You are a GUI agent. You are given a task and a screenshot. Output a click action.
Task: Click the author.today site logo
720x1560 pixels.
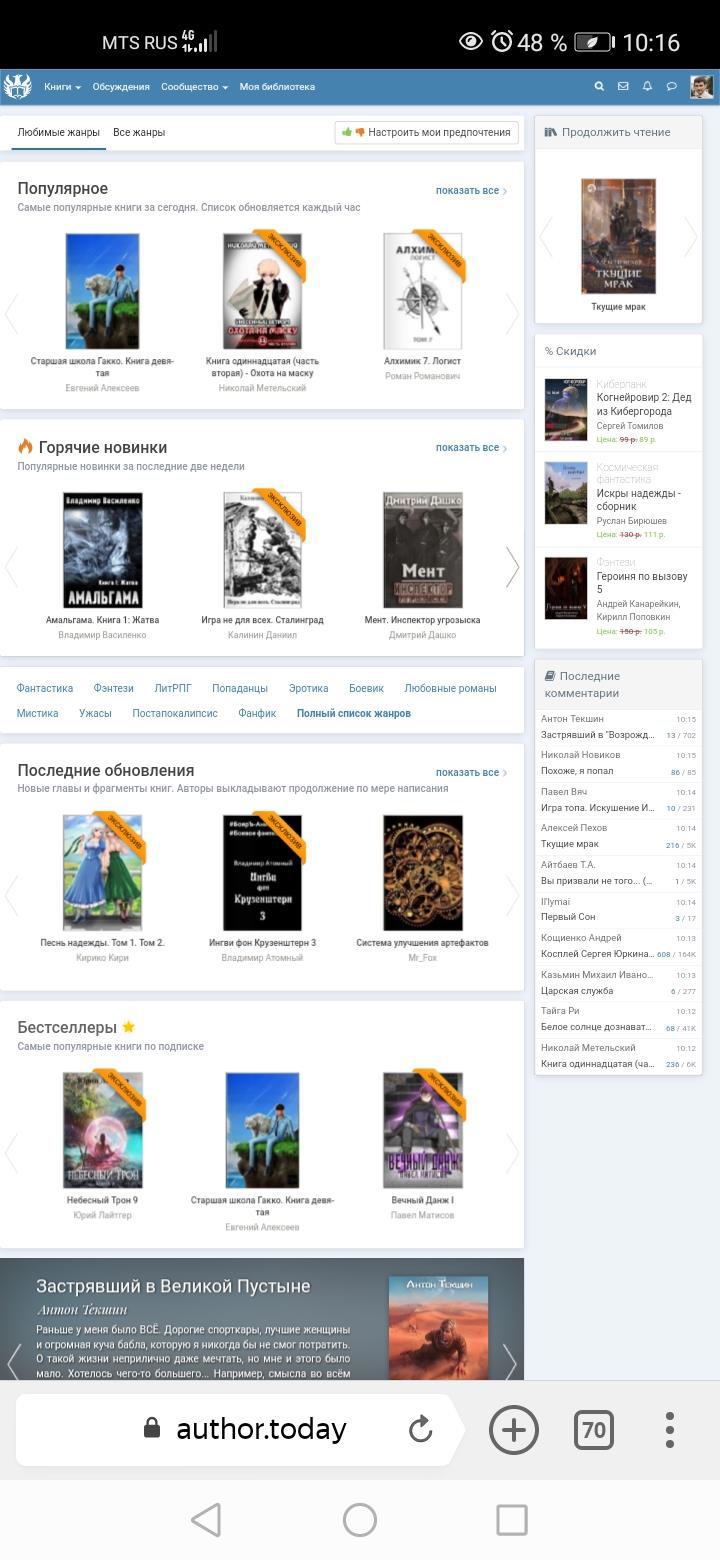click(x=17, y=87)
